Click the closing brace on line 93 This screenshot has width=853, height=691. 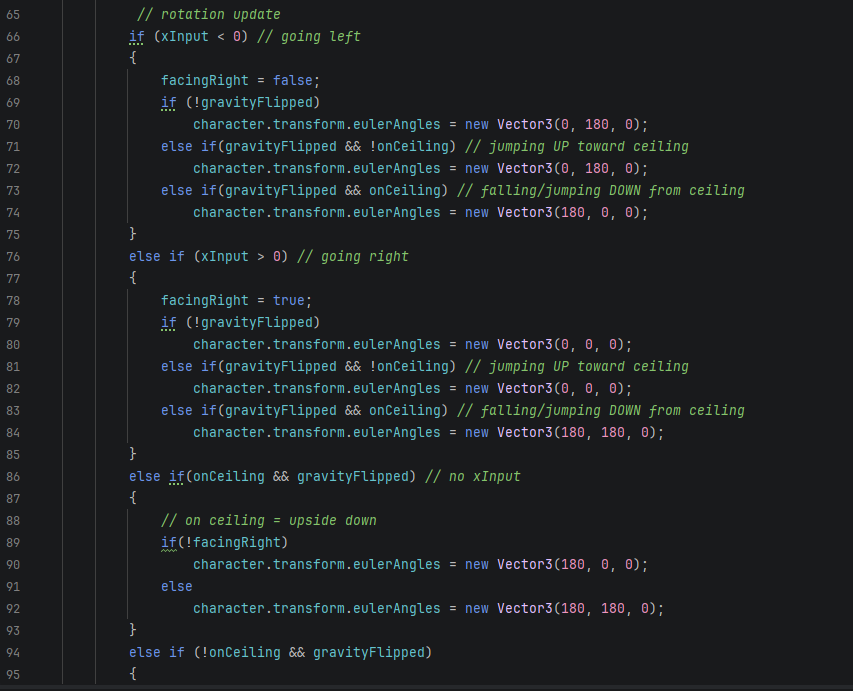coord(132,630)
